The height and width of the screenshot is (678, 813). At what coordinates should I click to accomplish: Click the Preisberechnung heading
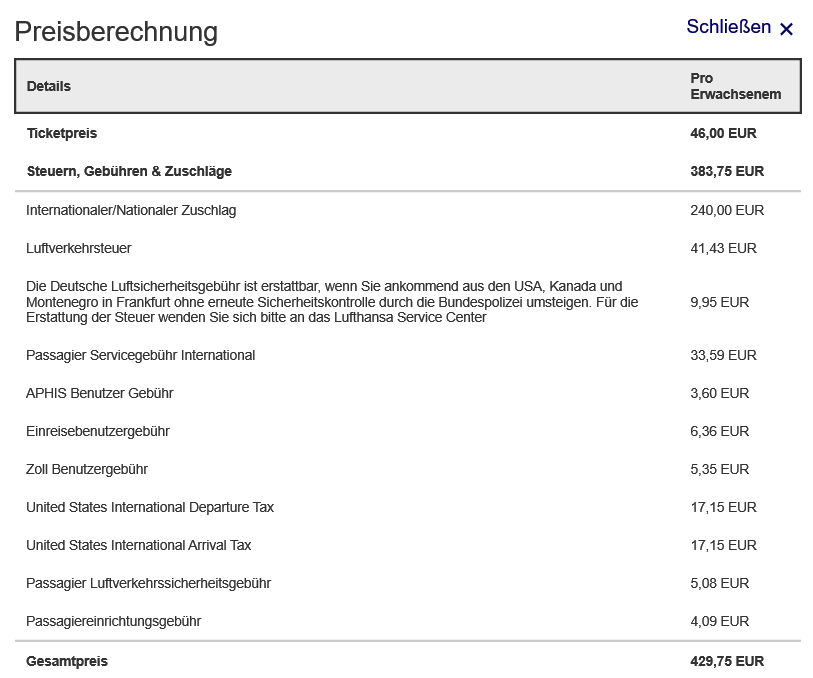(116, 31)
